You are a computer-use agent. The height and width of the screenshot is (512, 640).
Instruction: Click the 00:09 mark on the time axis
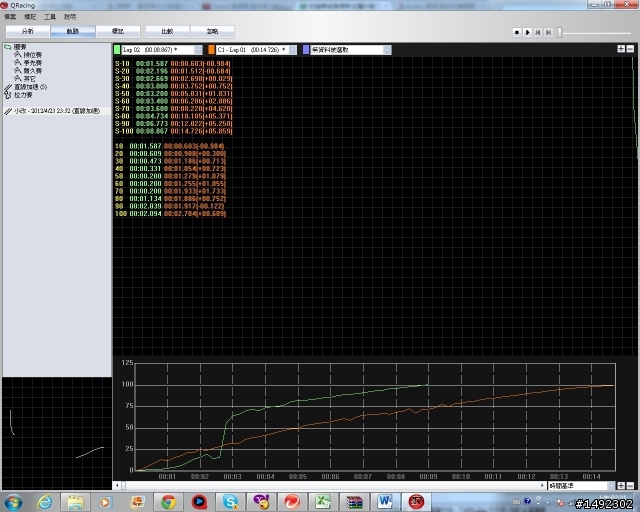click(428, 476)
